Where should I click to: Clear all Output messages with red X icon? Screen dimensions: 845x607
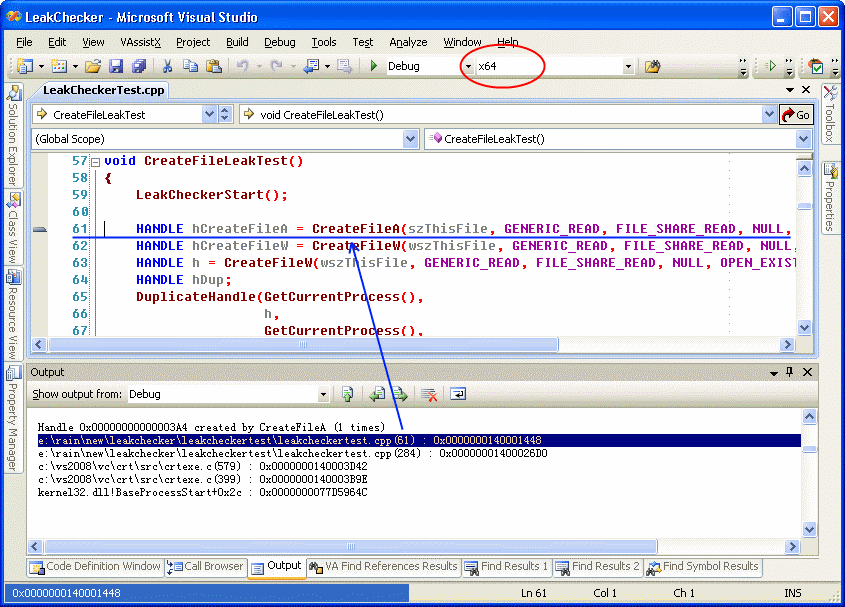[428, 394]
